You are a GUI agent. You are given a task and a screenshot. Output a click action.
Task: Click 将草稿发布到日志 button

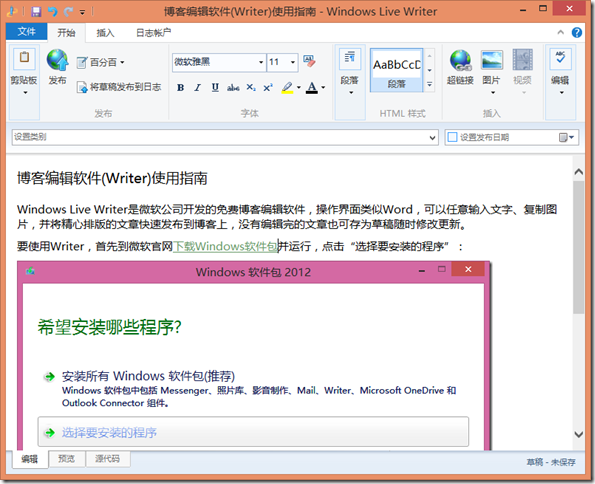pyautogui.click(x=119, y=87)
